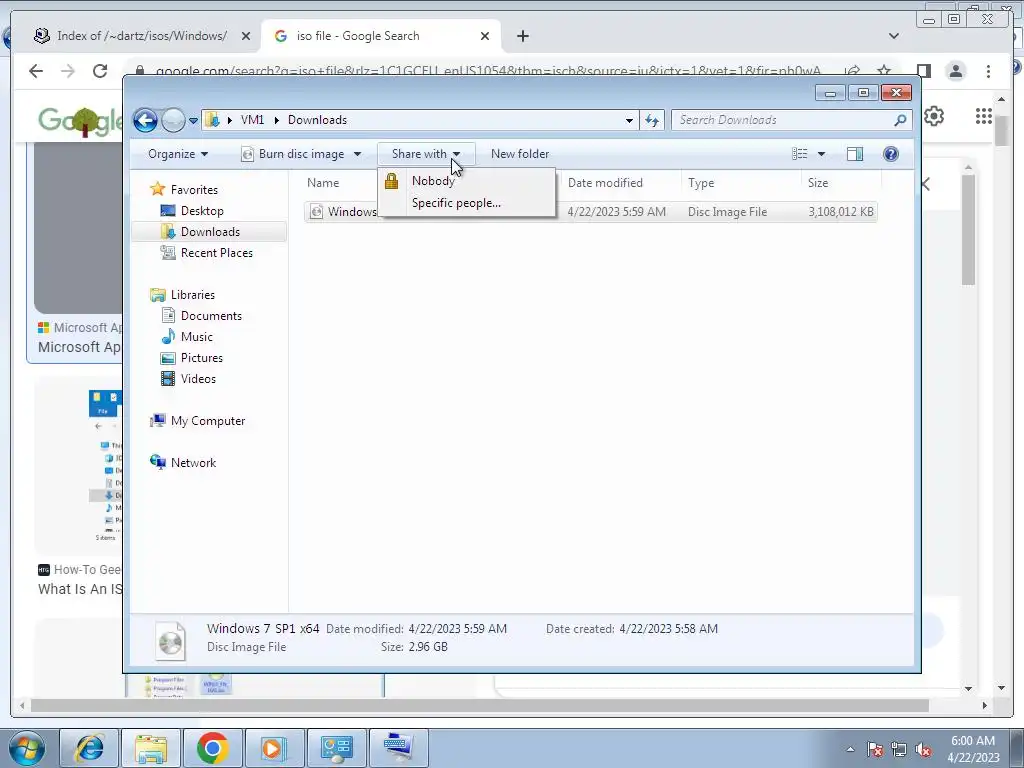1024x768 pixels.
Task: Click the Explorer Forward arrow button
Action: [173, 120]
